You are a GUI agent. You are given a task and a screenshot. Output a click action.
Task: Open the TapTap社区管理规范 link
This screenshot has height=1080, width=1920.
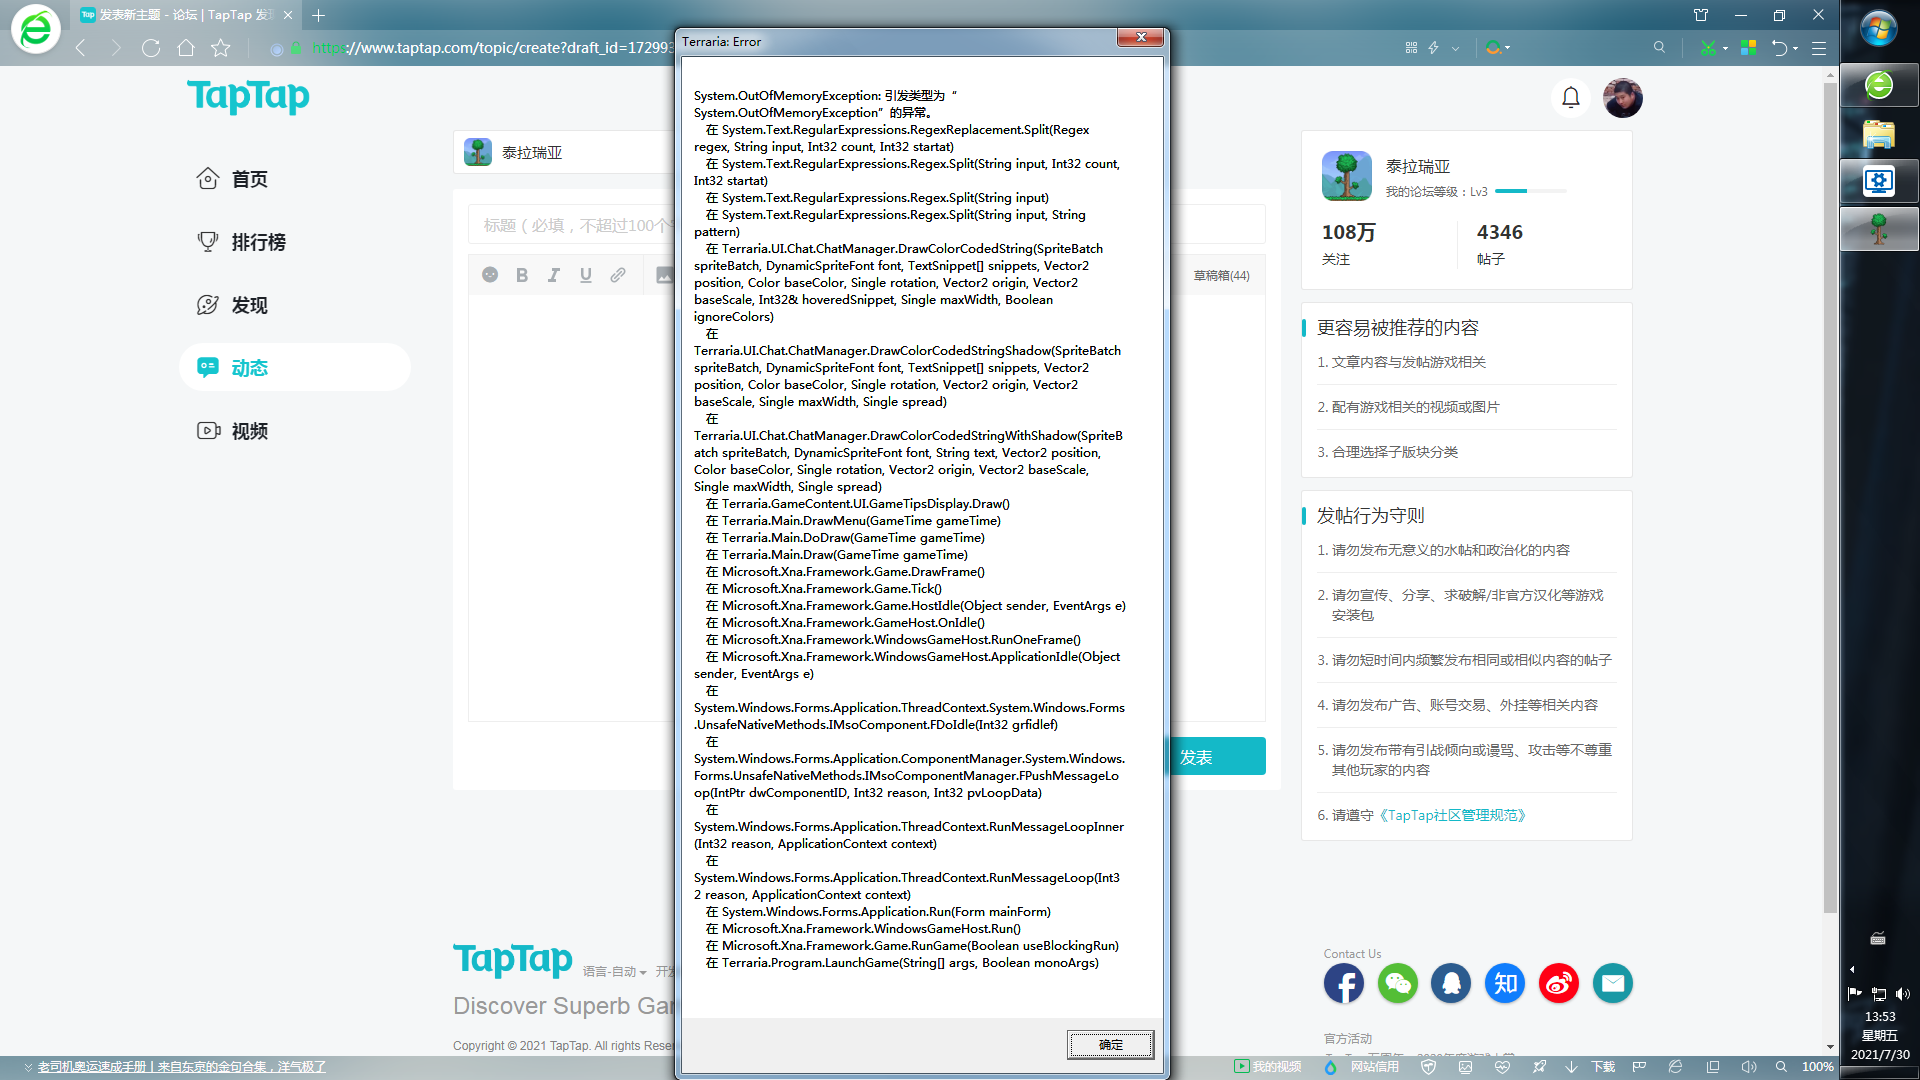coord(1452,815)
